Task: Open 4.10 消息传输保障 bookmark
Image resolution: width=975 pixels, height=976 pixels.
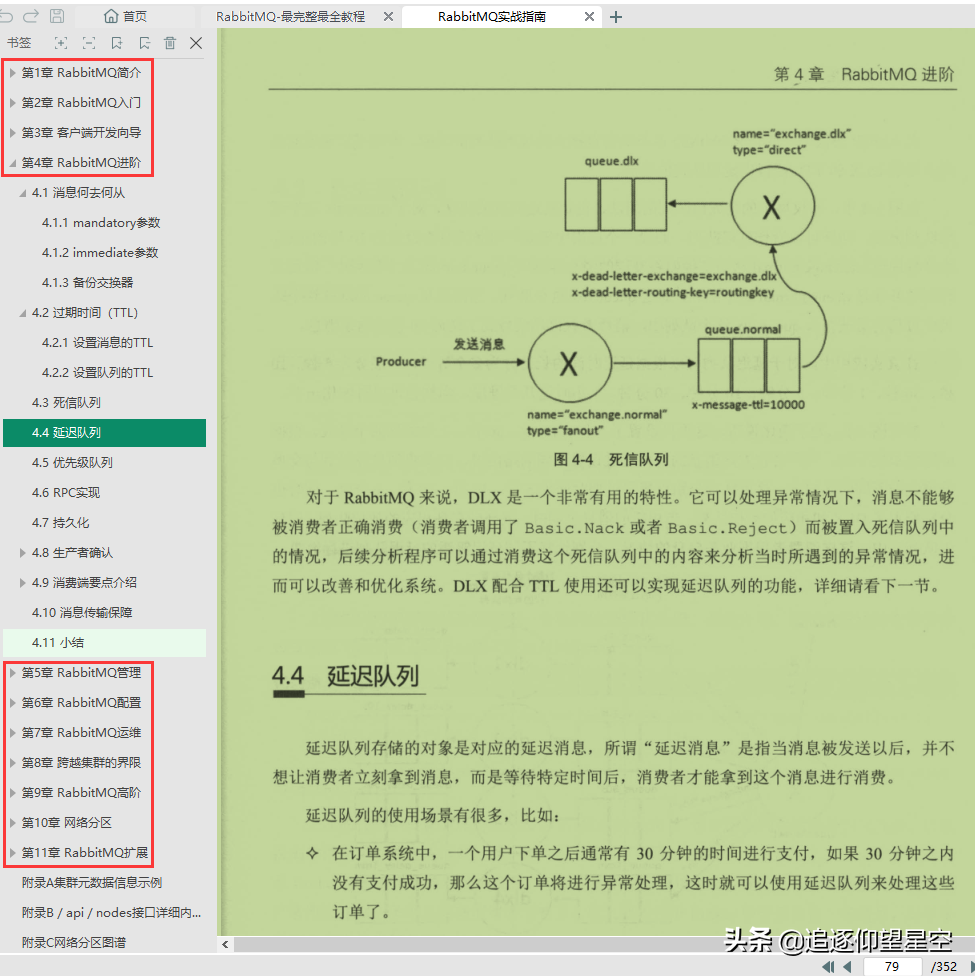Action: (x=82, y=612)
